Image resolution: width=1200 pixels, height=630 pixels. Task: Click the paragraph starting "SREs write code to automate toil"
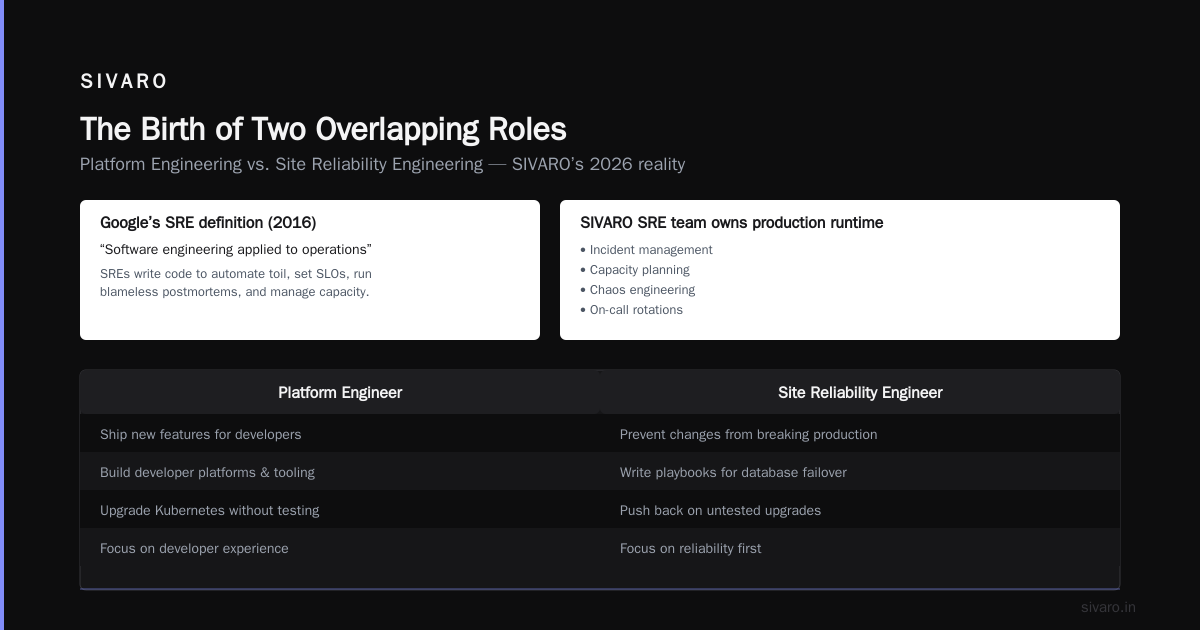(236, 283)
